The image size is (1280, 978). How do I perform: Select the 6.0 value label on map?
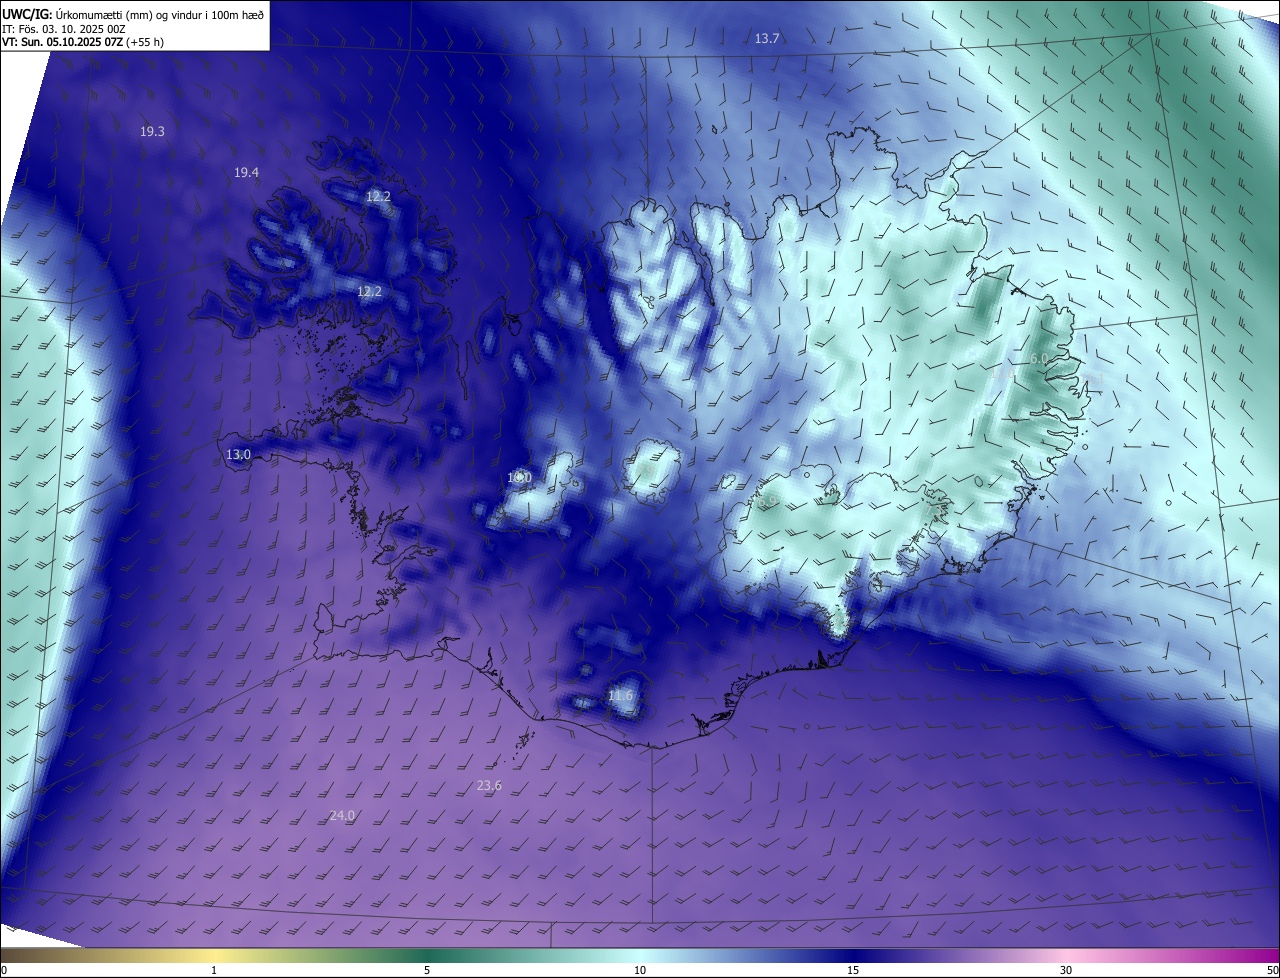tap(1038, 358)
